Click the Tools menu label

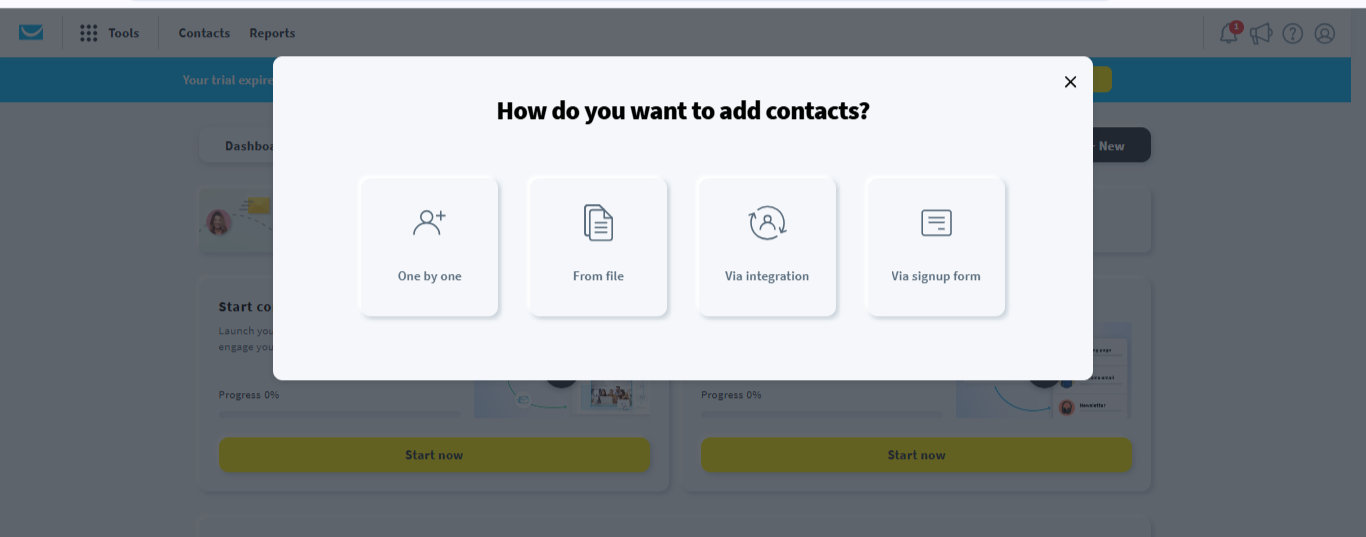pos(124,33)
